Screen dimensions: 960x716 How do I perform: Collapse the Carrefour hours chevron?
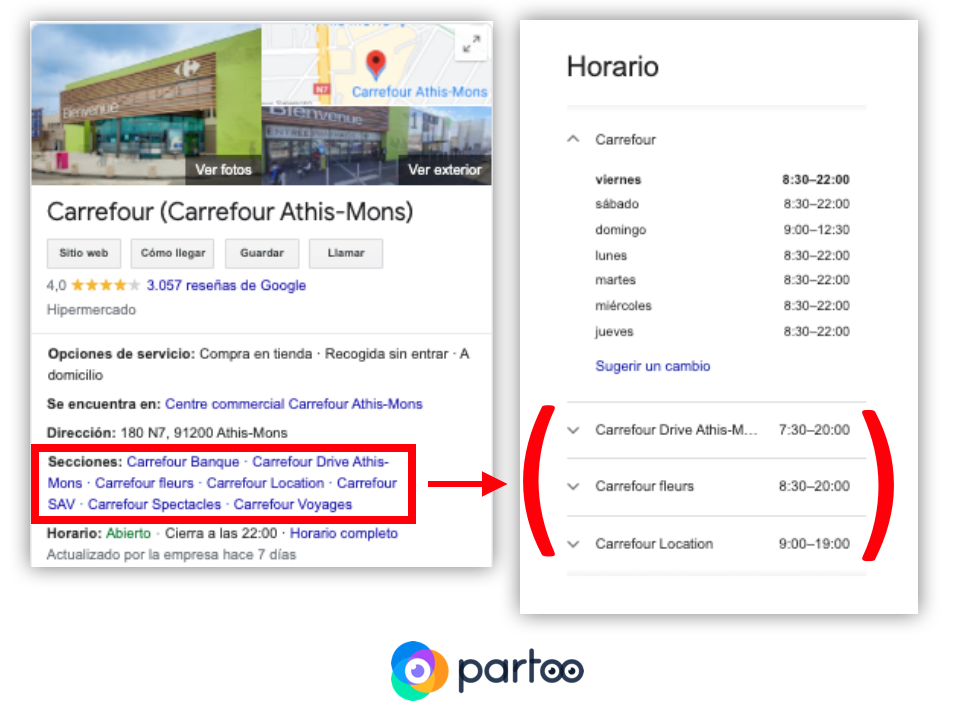coord(573,140)
